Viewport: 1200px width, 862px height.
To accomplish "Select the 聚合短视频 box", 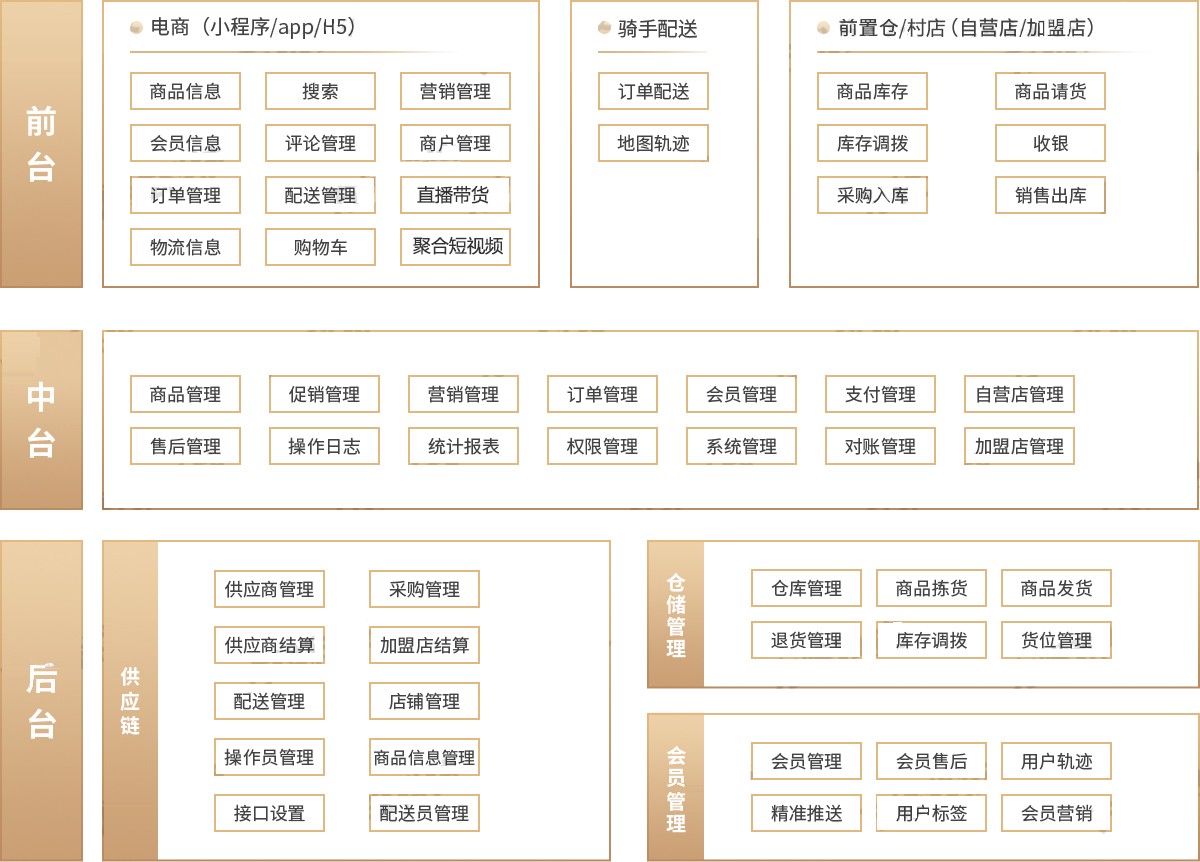I will point(455,247).
